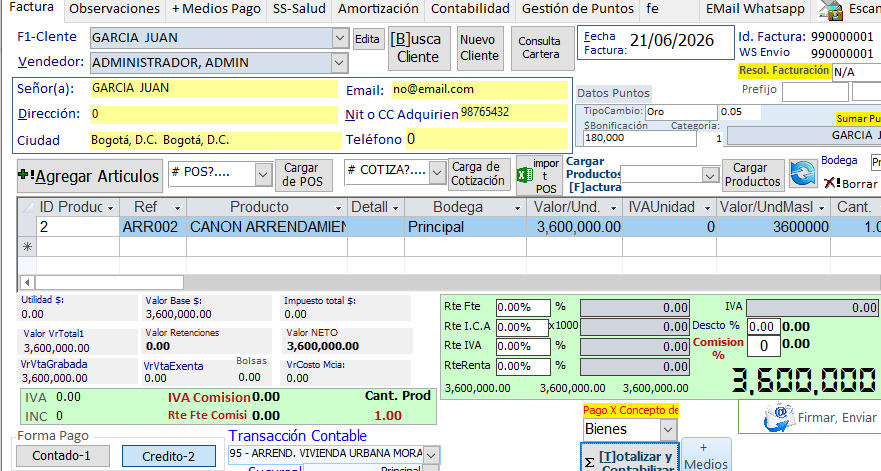This screenshot has height=471, width=881.
Task: Click the grid select-all corner cell
Action: pyautogui.click(x=27, y=207)
